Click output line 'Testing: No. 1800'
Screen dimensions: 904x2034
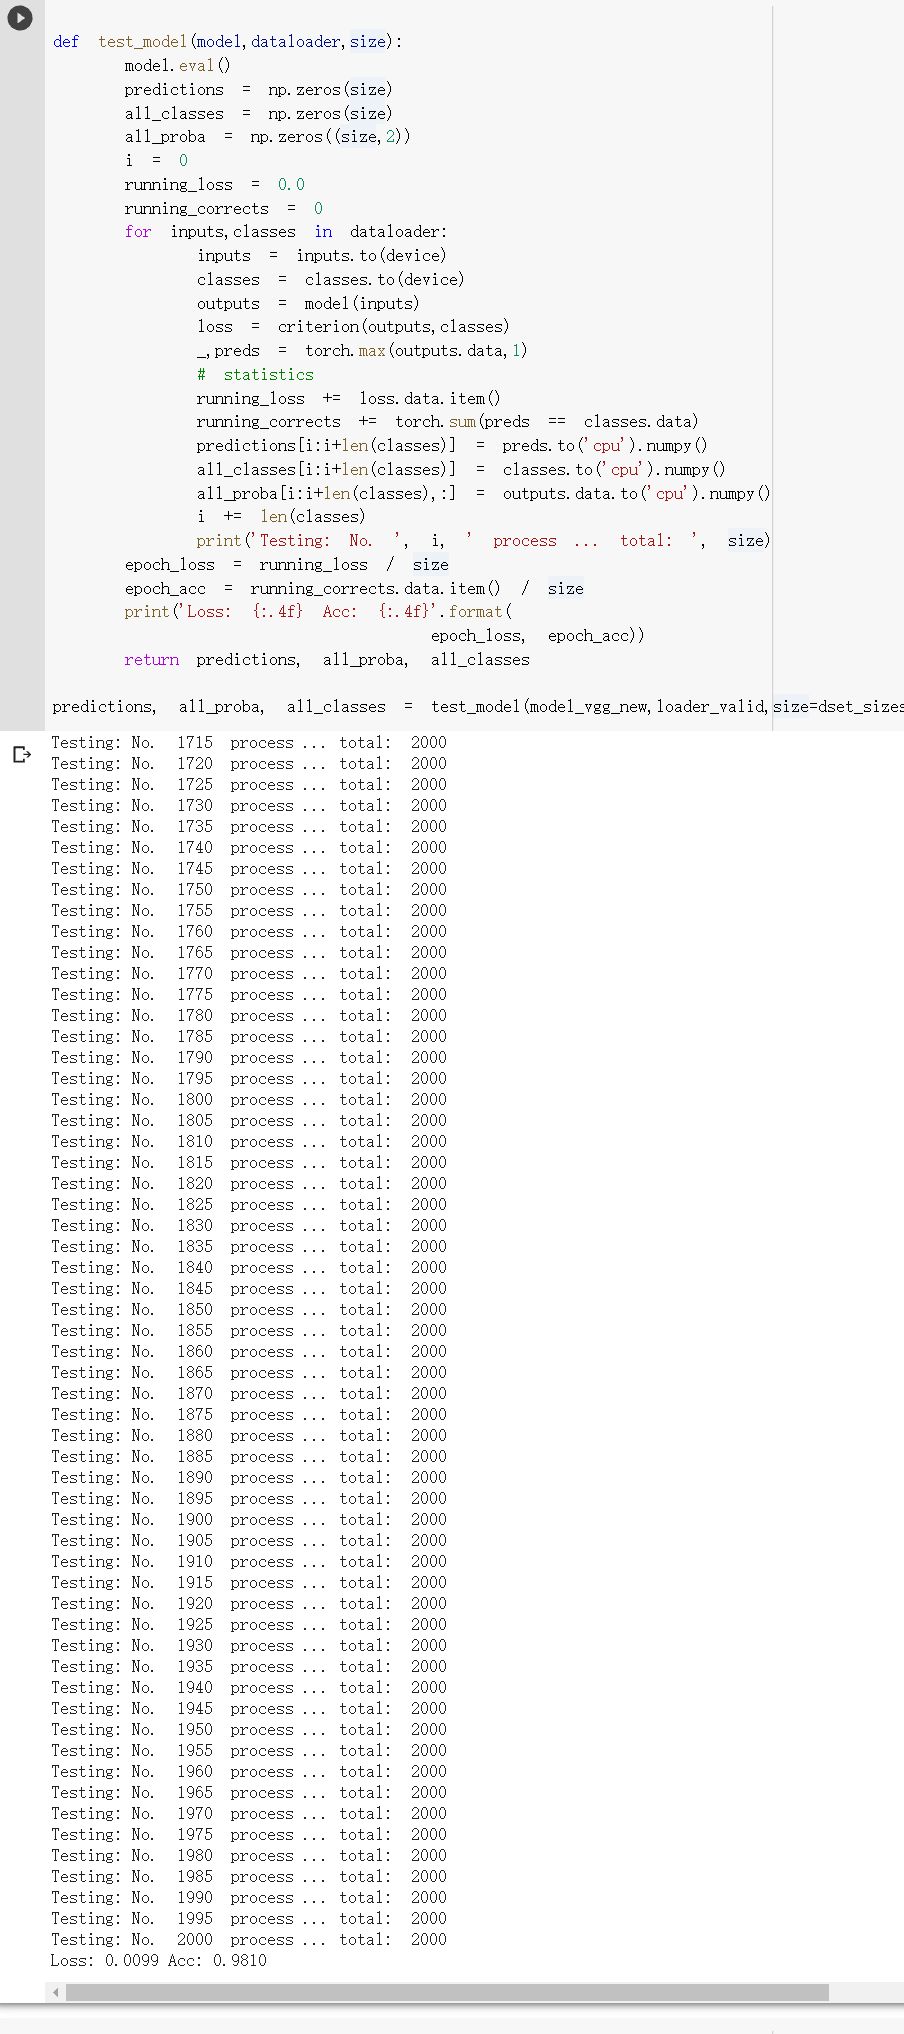(249, 1100)
